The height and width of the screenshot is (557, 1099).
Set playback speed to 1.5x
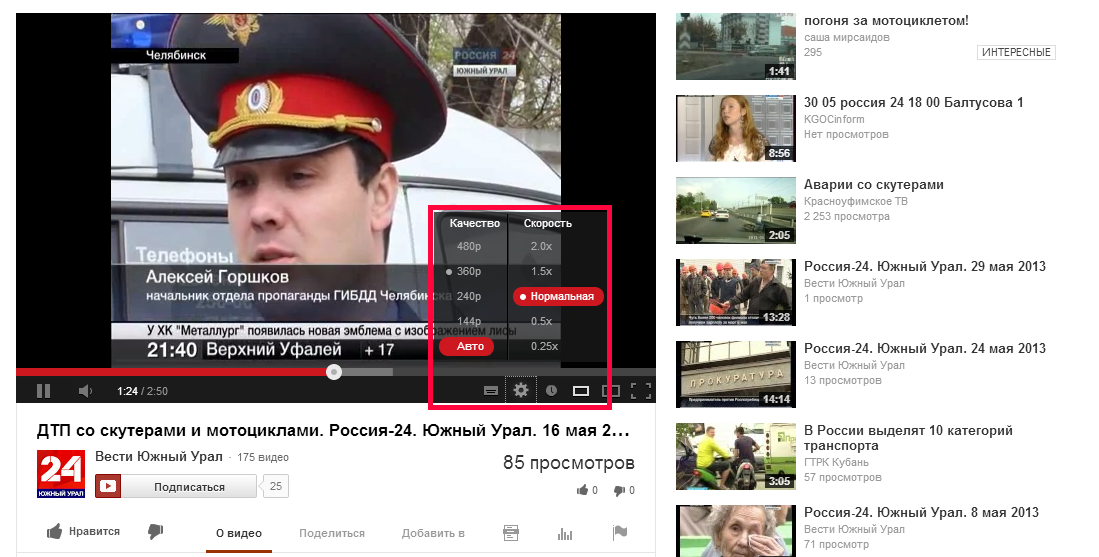541,271
